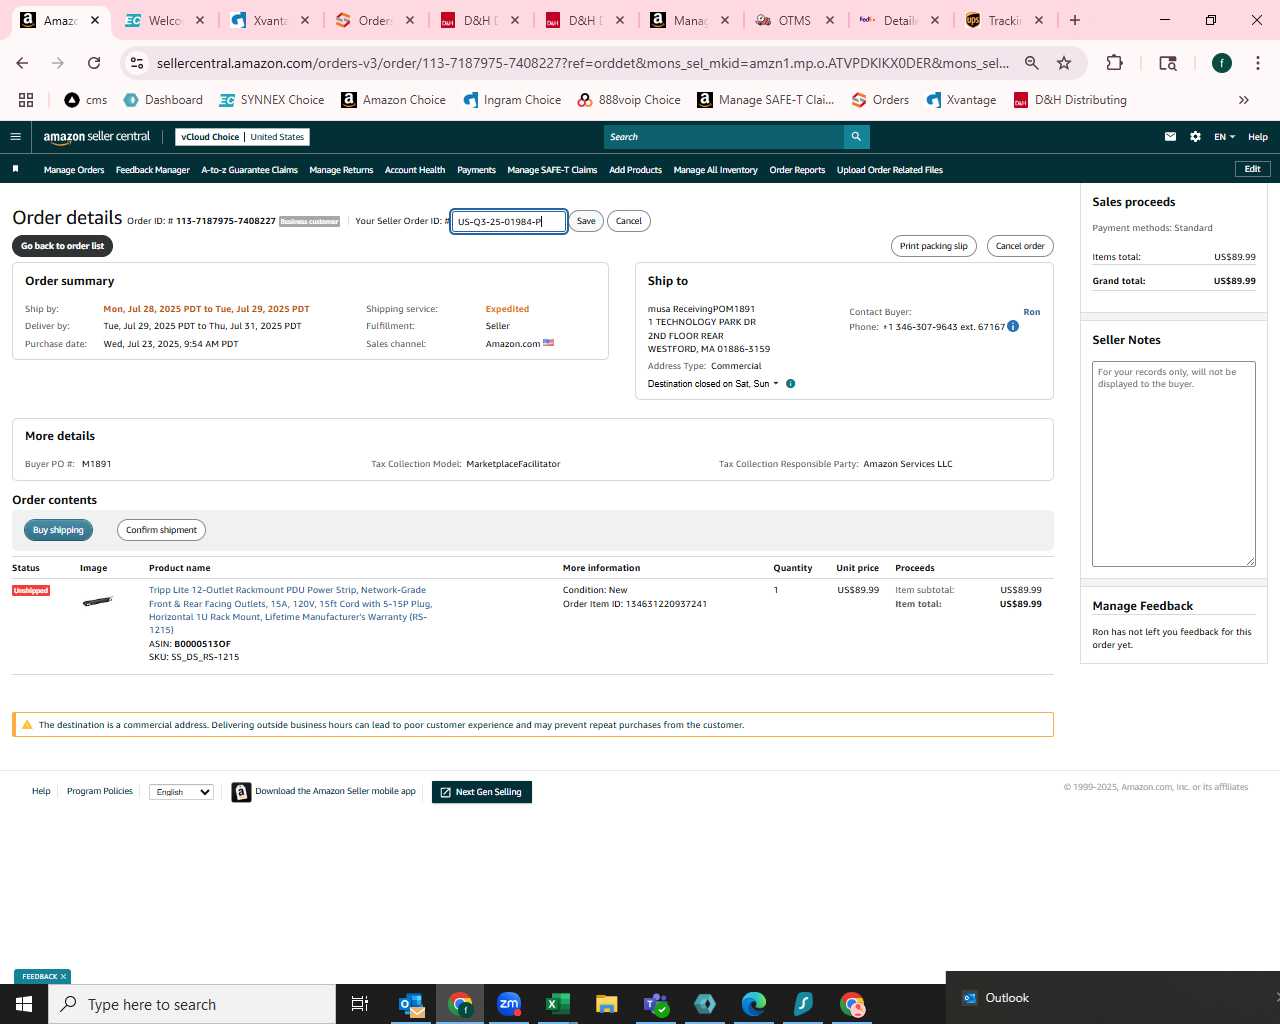Click the Edit navigation button

[1252, 169]
